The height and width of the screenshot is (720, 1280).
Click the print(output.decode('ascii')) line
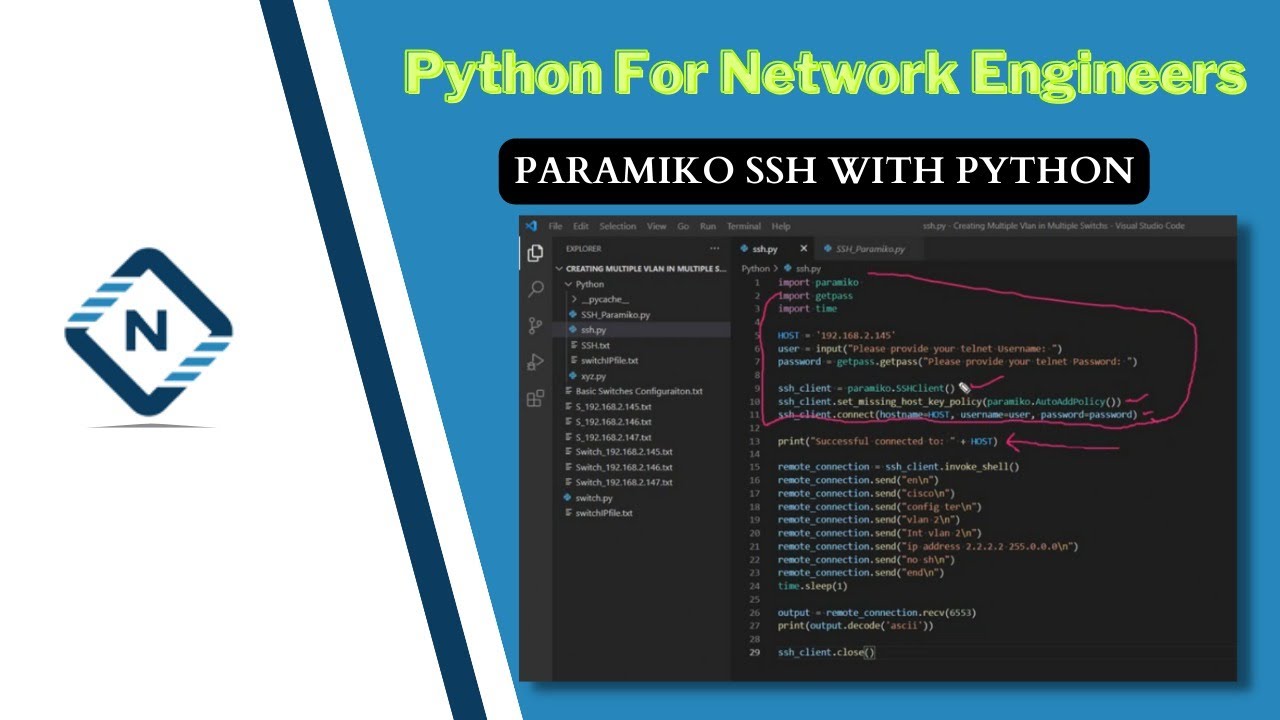(x=855, y=626)
